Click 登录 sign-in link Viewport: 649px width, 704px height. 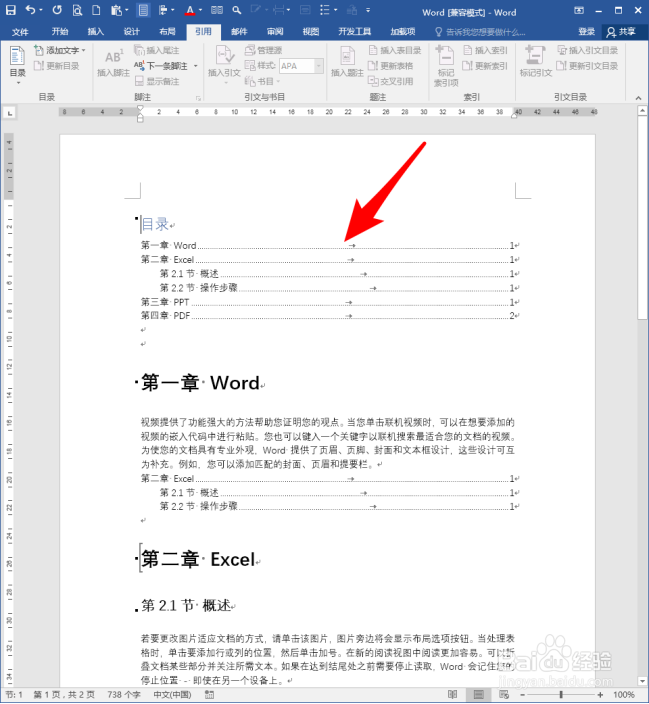tap(586, 31)
